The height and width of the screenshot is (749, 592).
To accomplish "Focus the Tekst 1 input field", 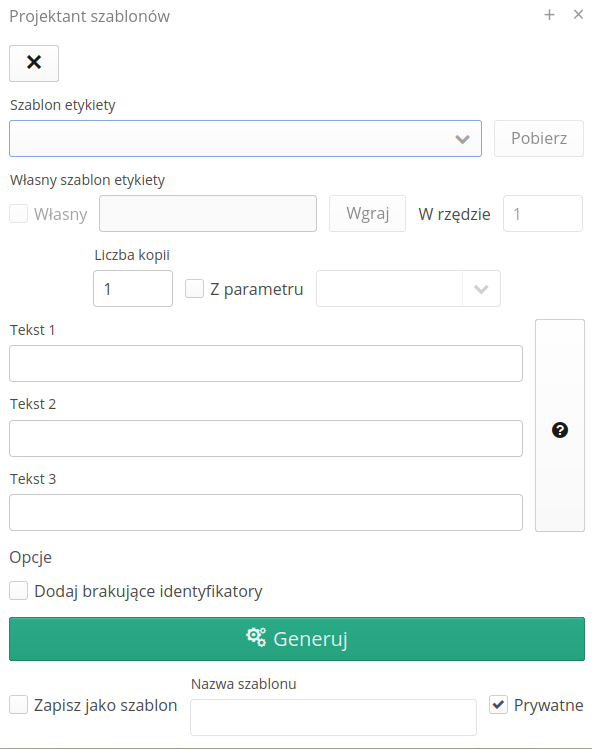I will click(x=266, y=364).
